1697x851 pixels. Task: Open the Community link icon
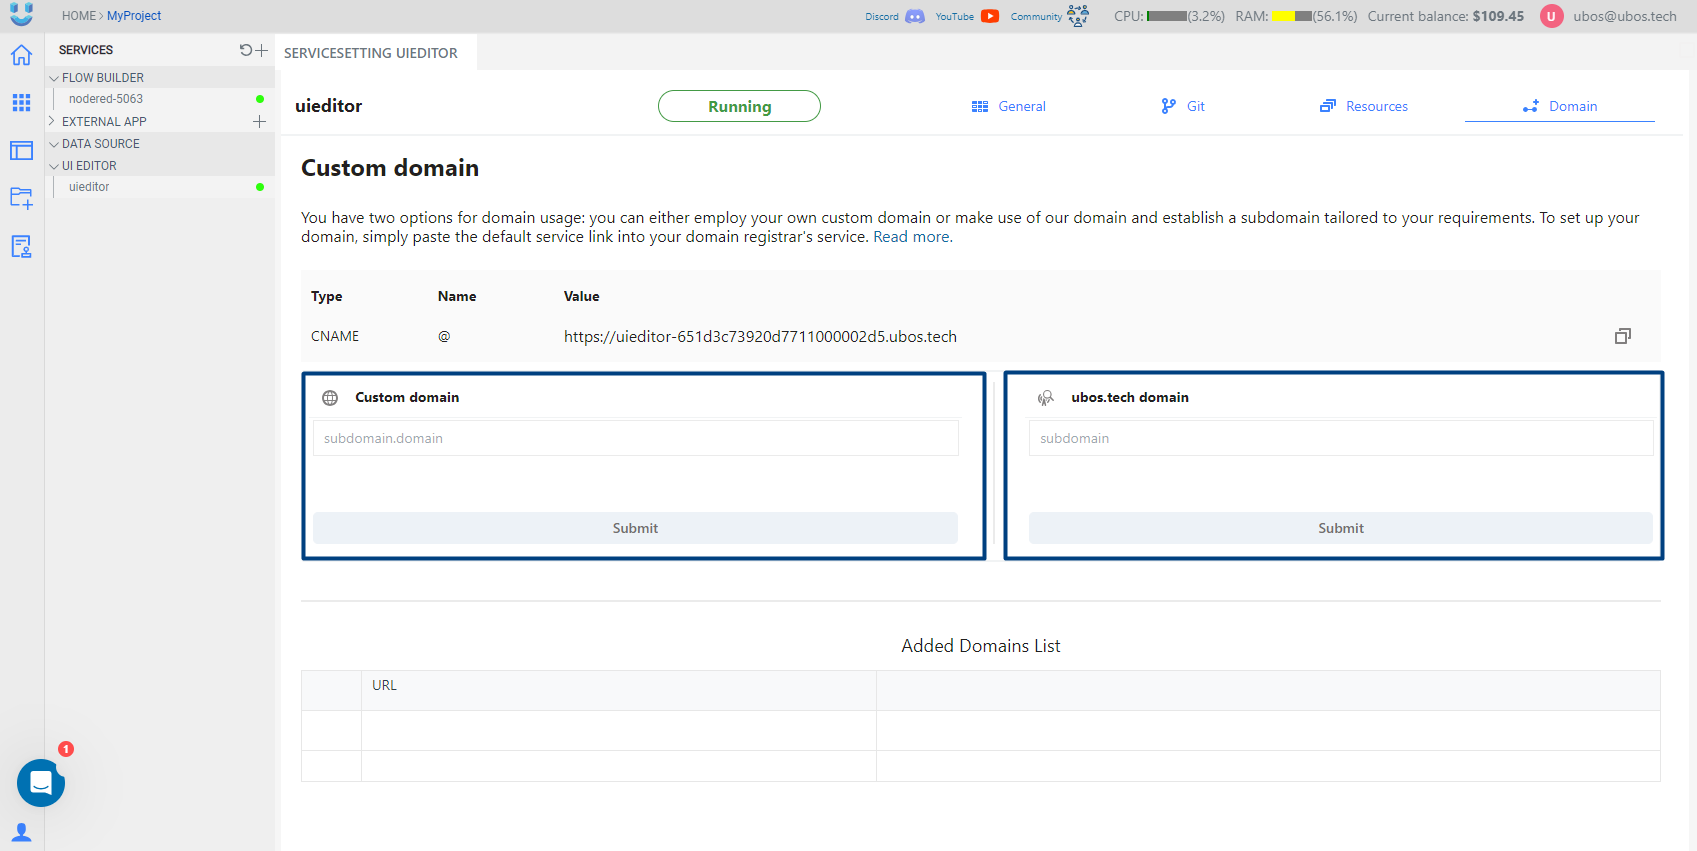[1078, 16]
